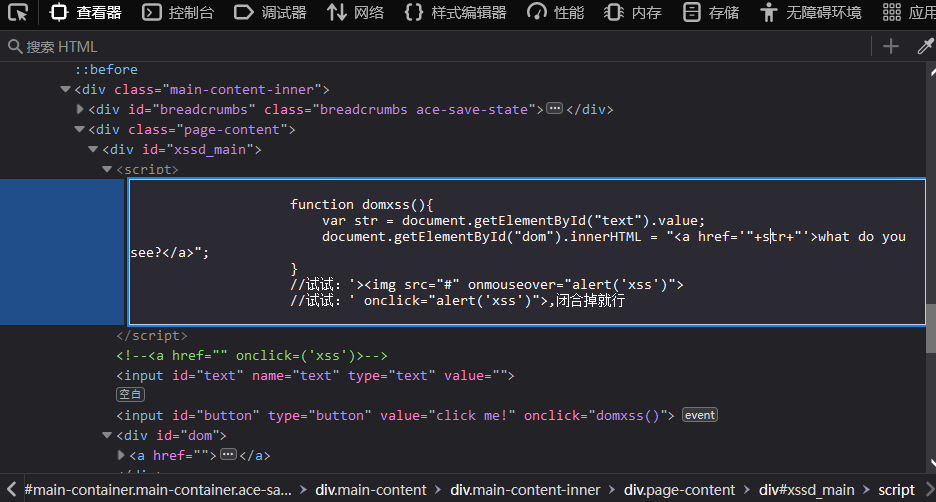Click the 闭合掉就行 onclick hint comment line
This screenshot has width=936, height=502.
point(457,301)
